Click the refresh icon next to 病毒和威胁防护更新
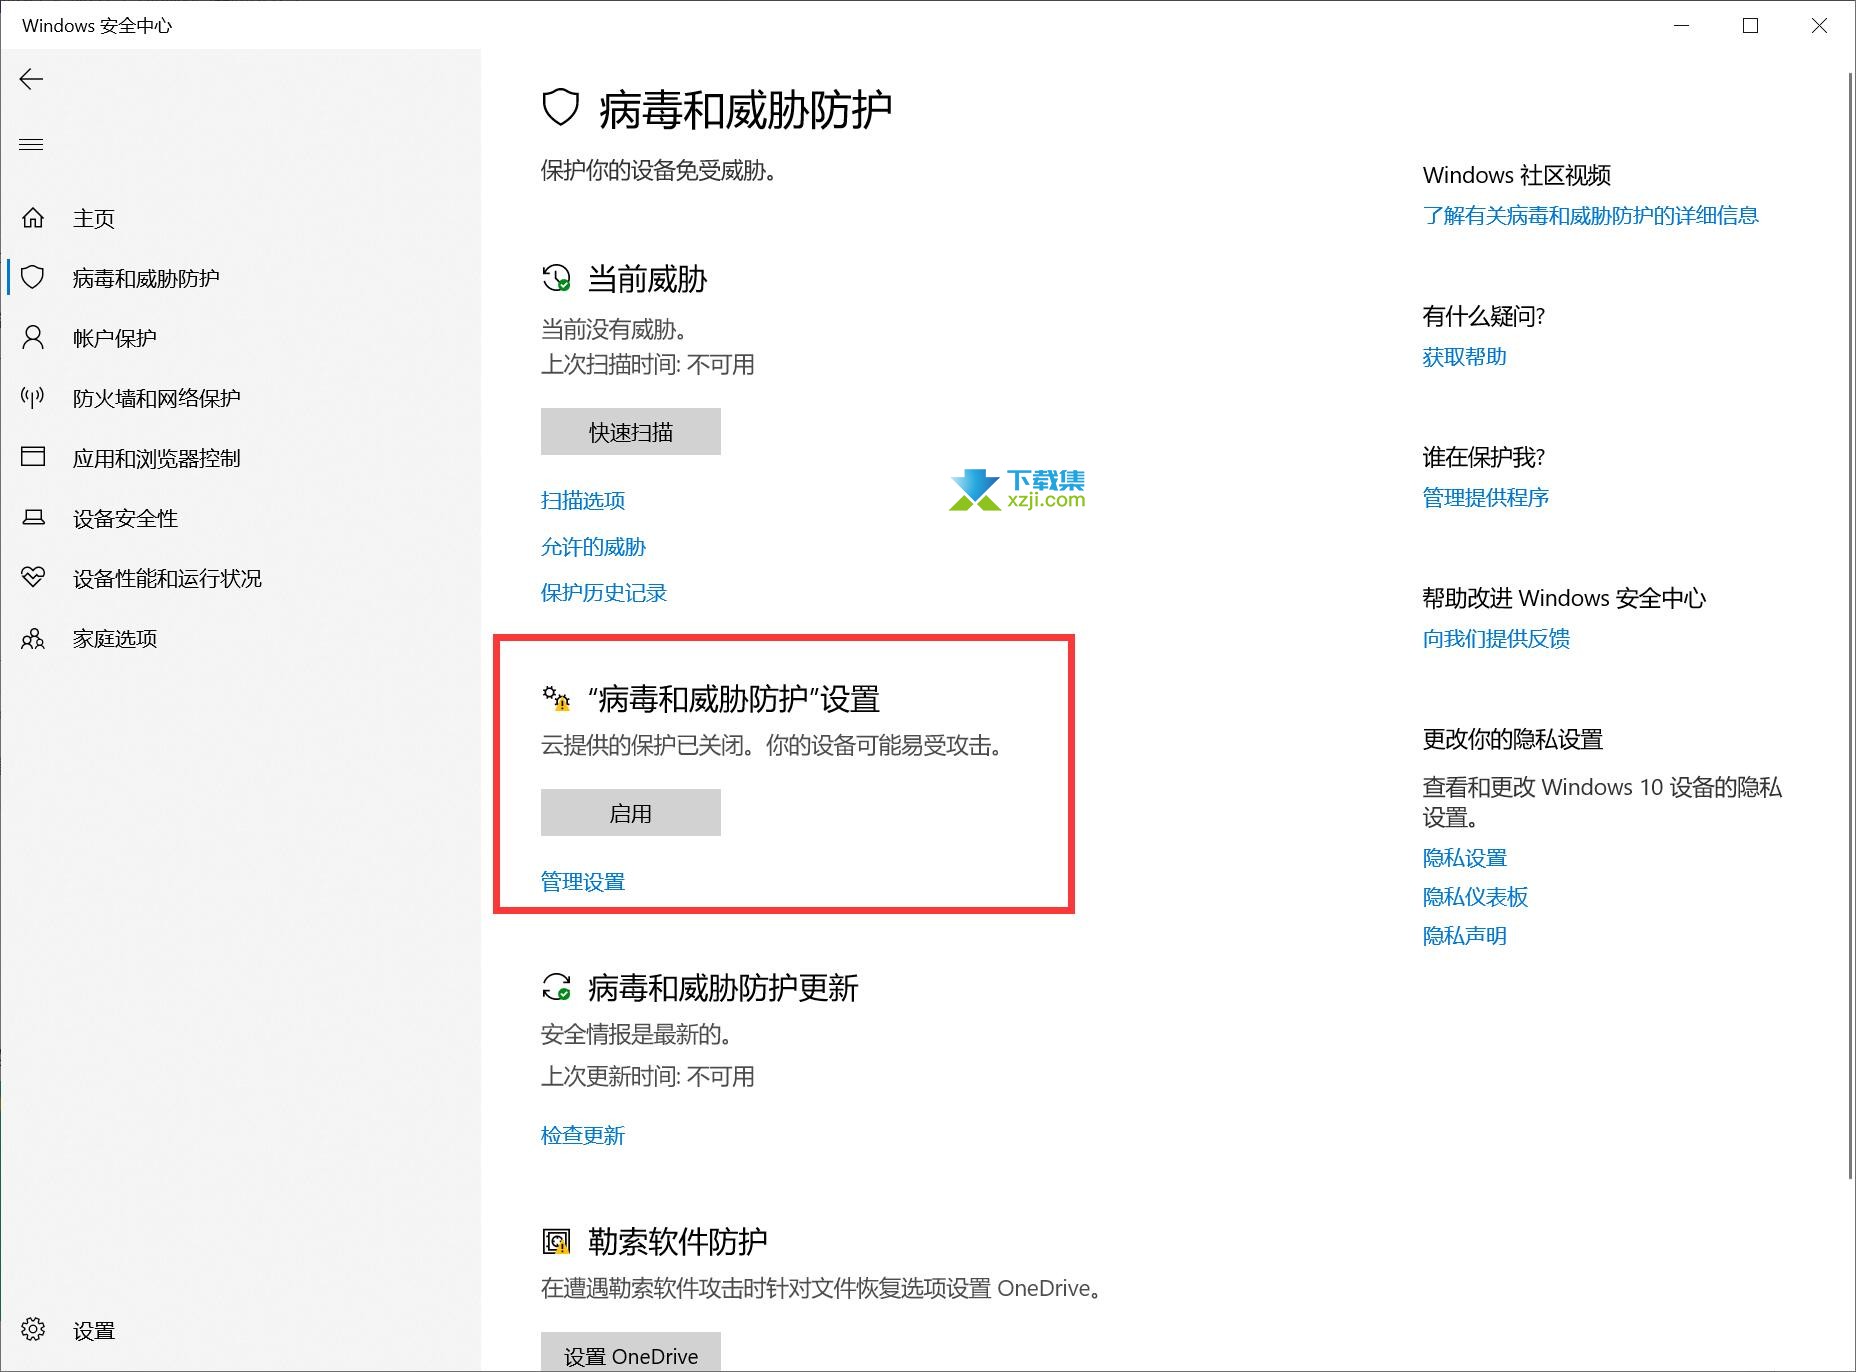This screenshot has width=1856, height=1372. (556, 987)
